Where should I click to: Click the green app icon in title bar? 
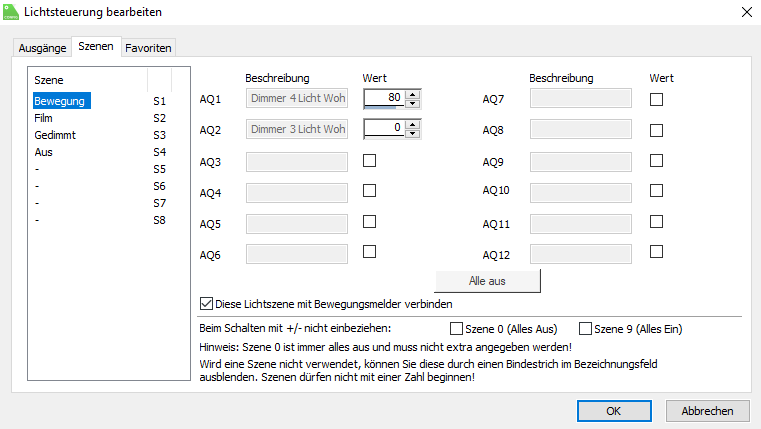[x=12, y=11]
